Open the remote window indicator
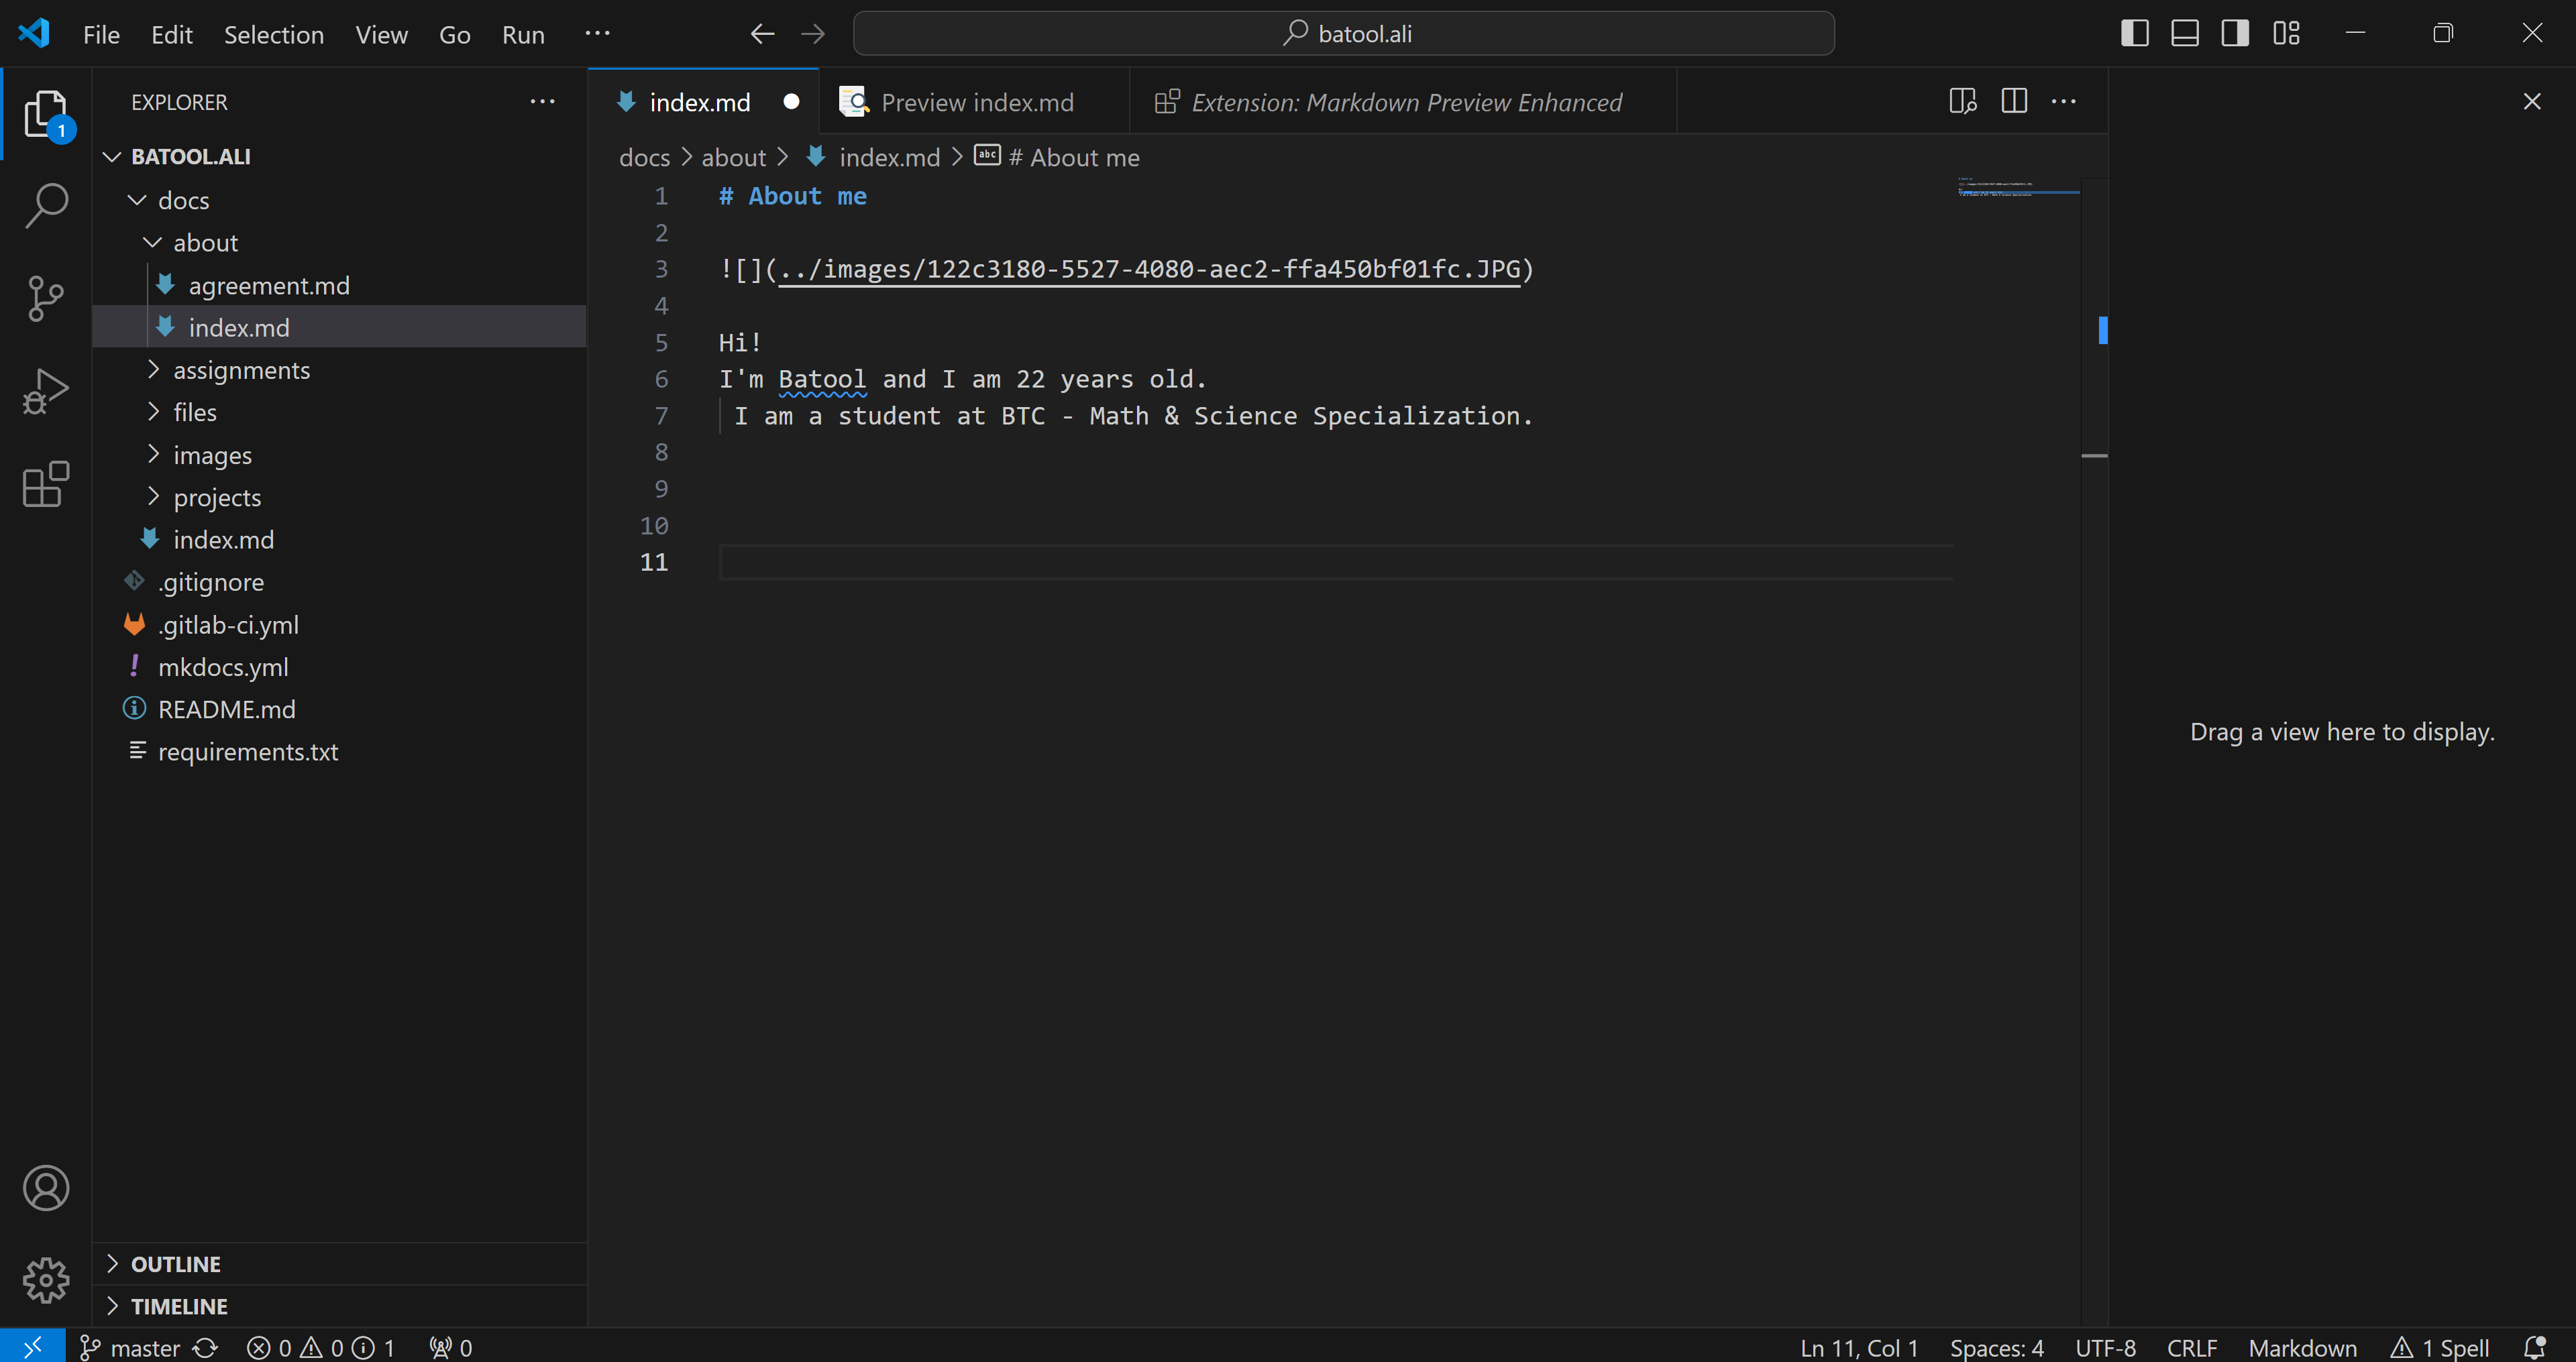 33,1347
